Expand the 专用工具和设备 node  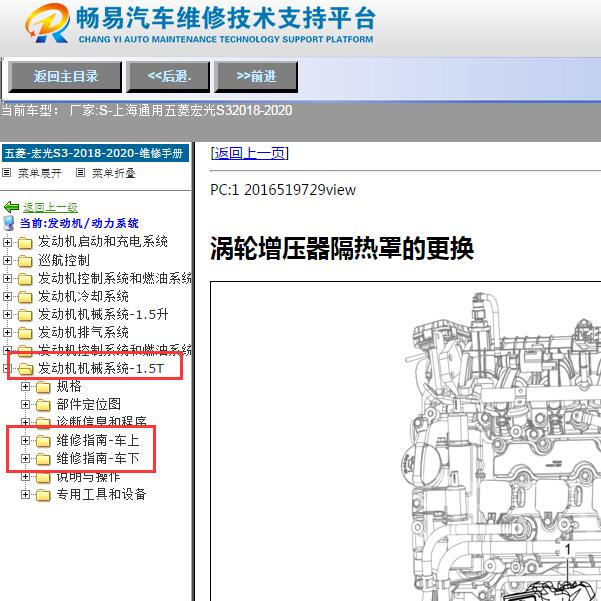(x=25, y=494)
